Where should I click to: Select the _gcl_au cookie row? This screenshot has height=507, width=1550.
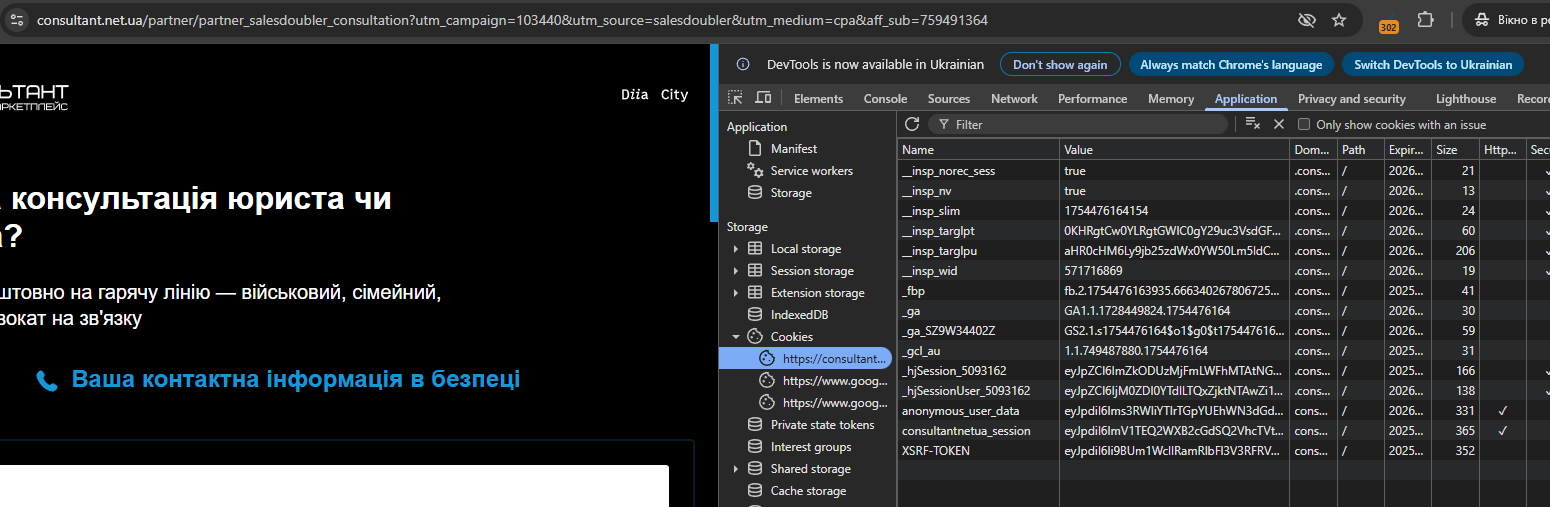click(1223, 351)
